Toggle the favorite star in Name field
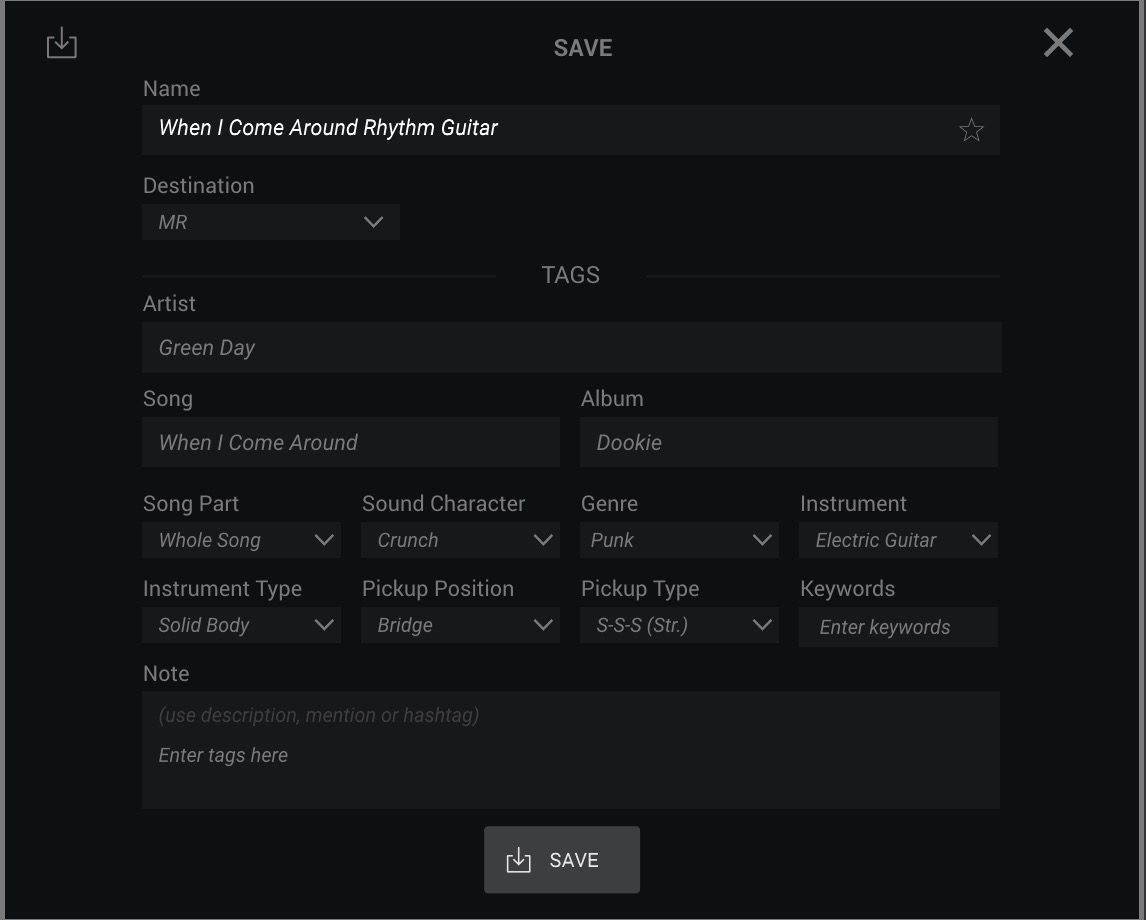The image size is (1146, 920). click(x=971, y=130)
